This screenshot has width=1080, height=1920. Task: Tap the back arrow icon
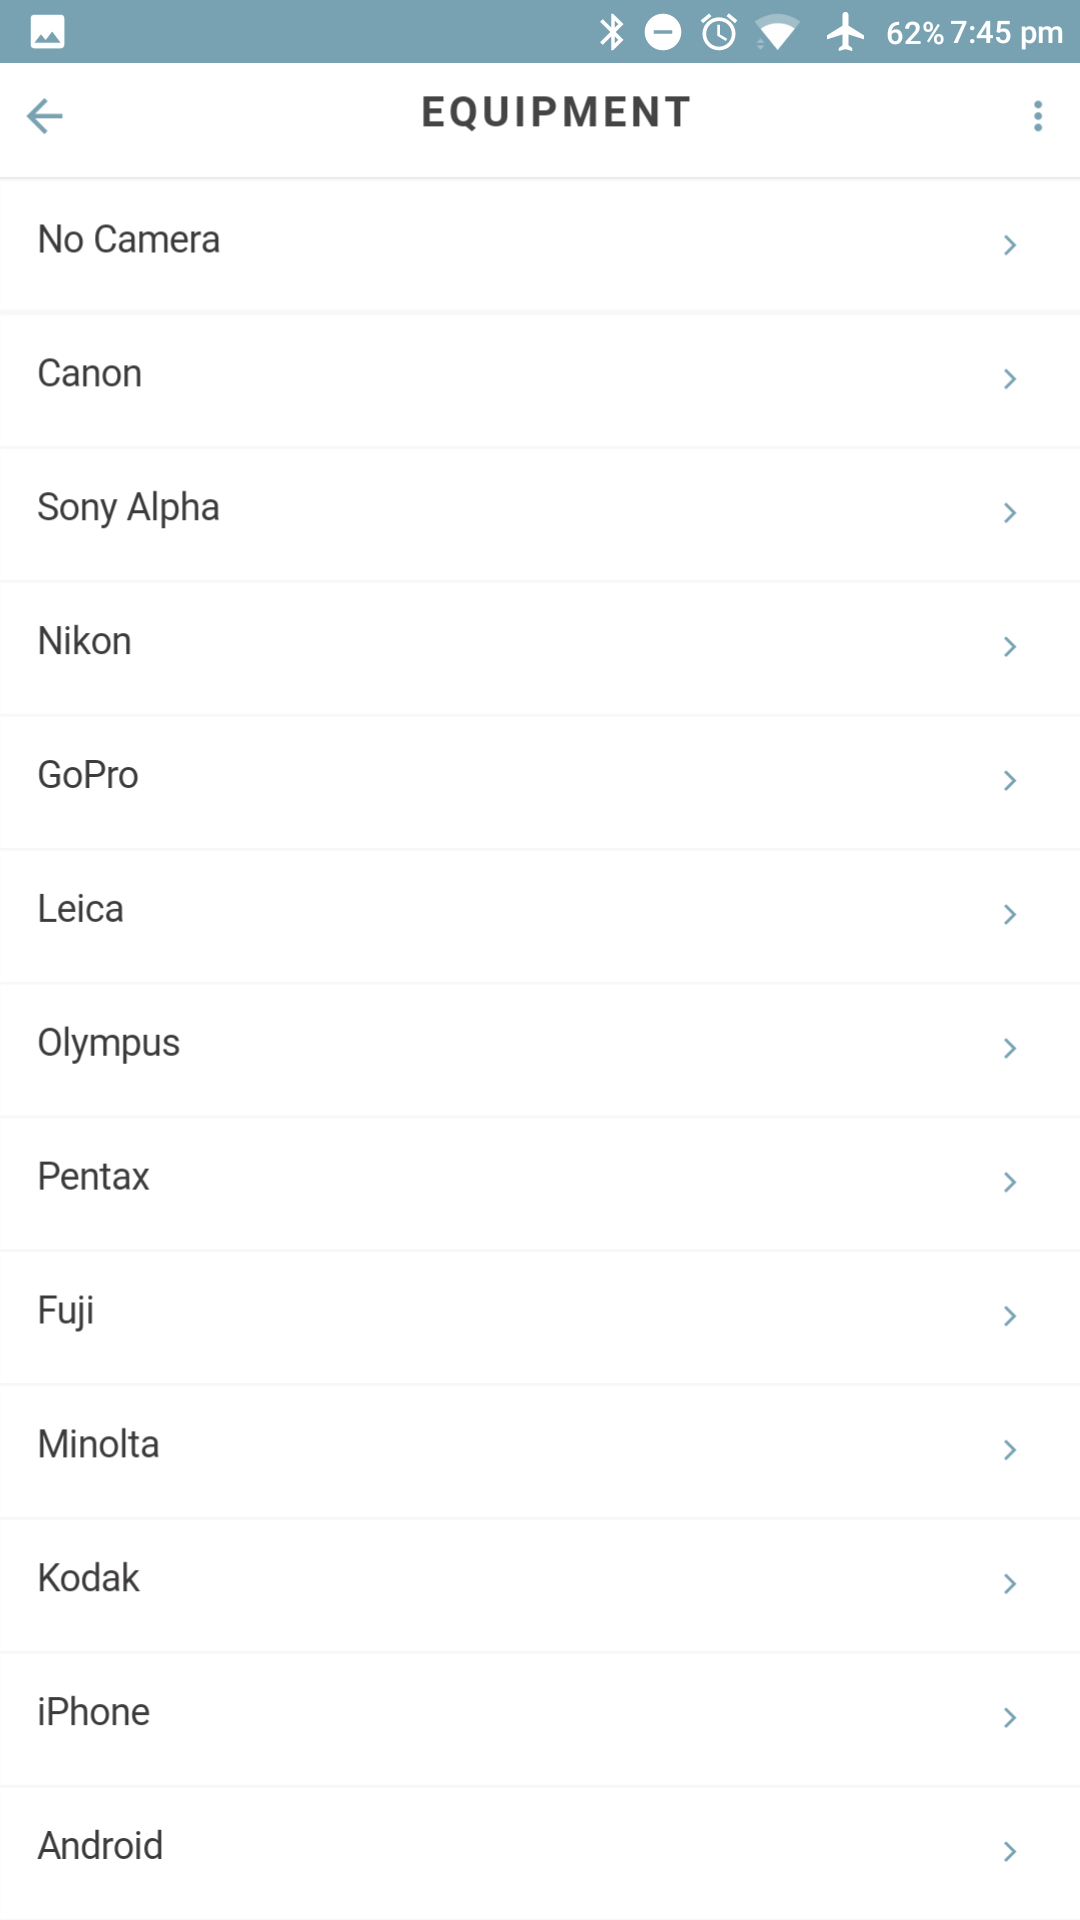(45, 116)
